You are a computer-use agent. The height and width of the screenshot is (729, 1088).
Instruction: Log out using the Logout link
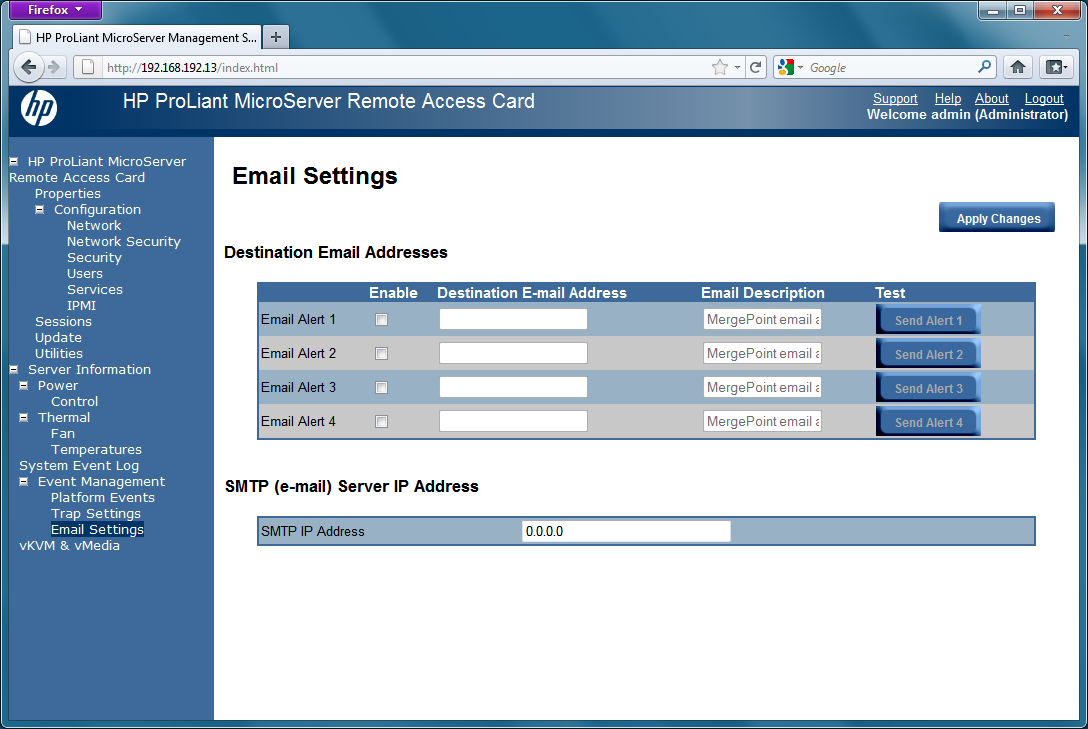pos(1044,98)
